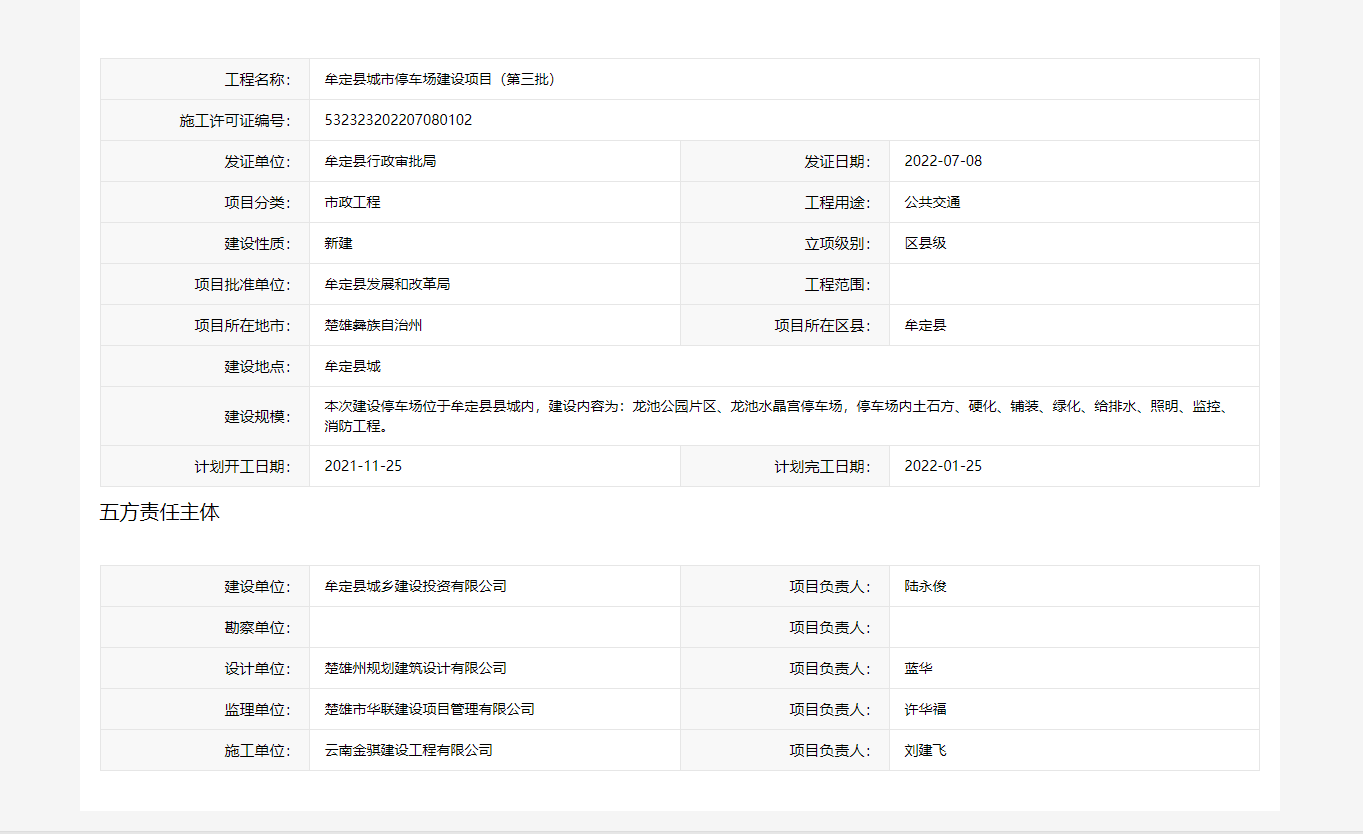The image size is (1363, 834).
Task: Click the 建设单位 label
Action: [x=257, y=586]
